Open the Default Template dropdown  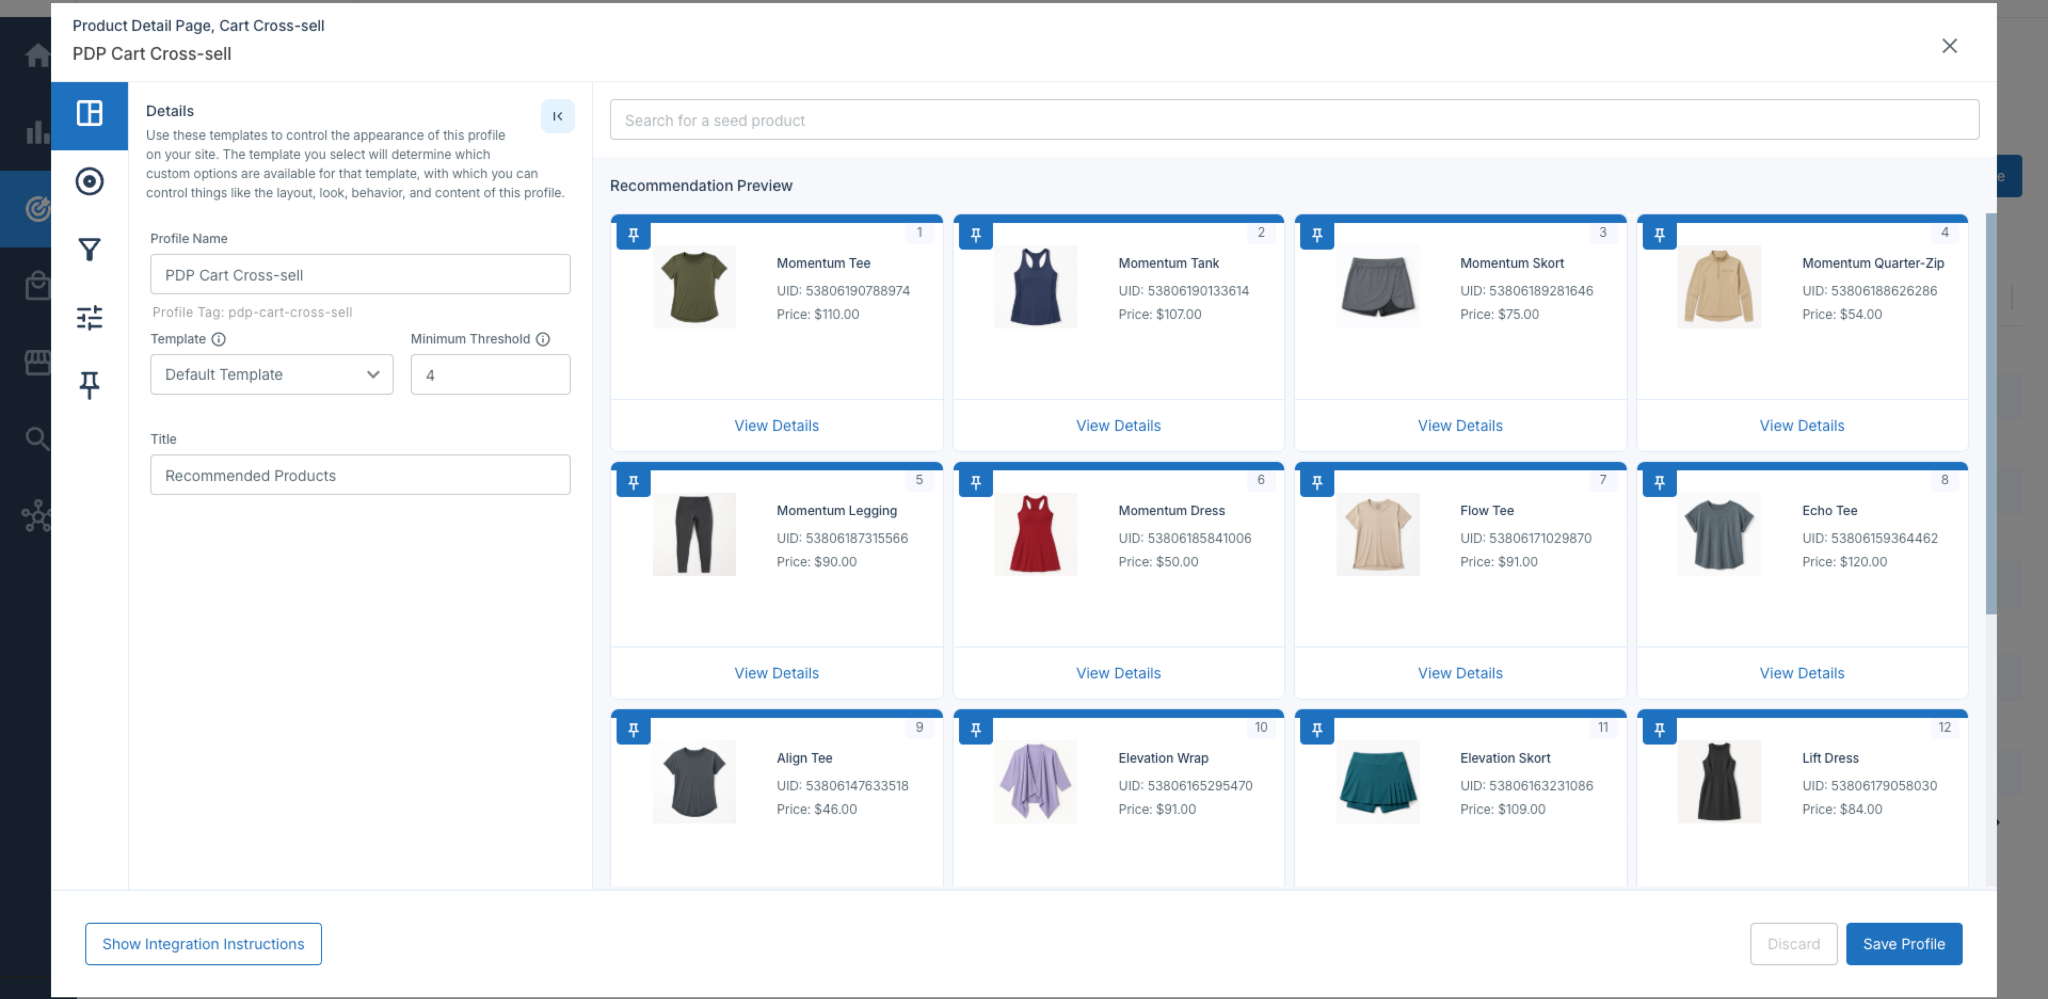(x=272, y=374)
